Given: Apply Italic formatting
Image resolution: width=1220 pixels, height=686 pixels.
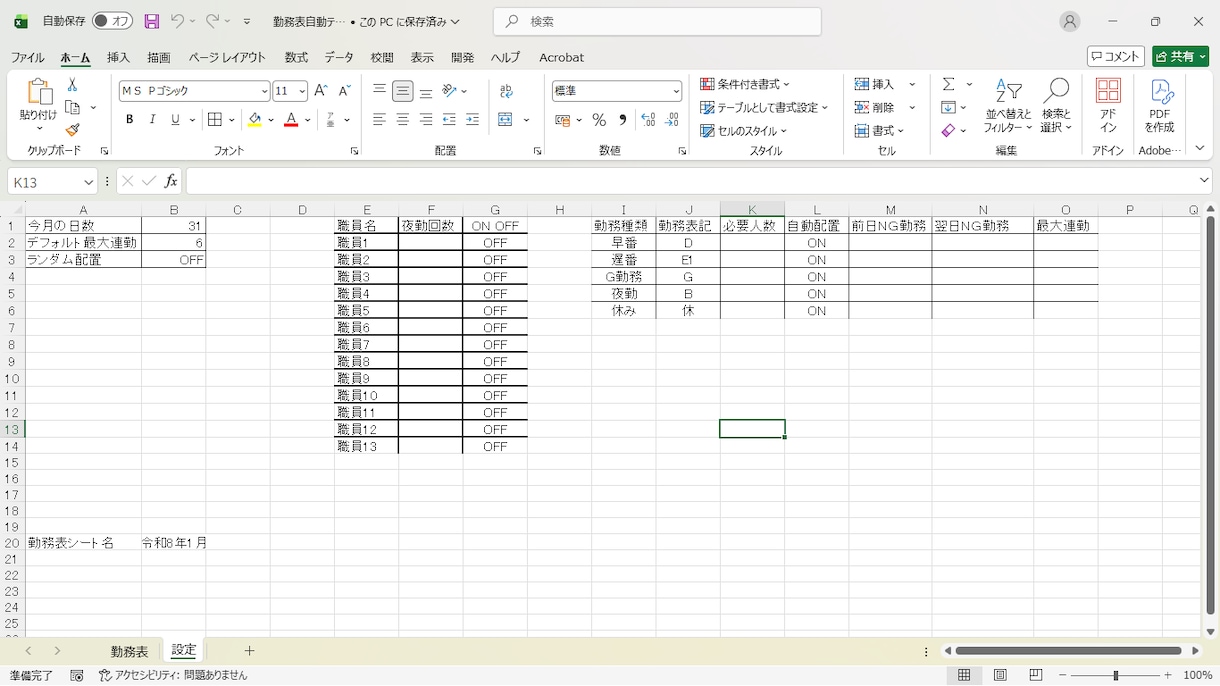Looking at the screenshot, I should point(152,120).
